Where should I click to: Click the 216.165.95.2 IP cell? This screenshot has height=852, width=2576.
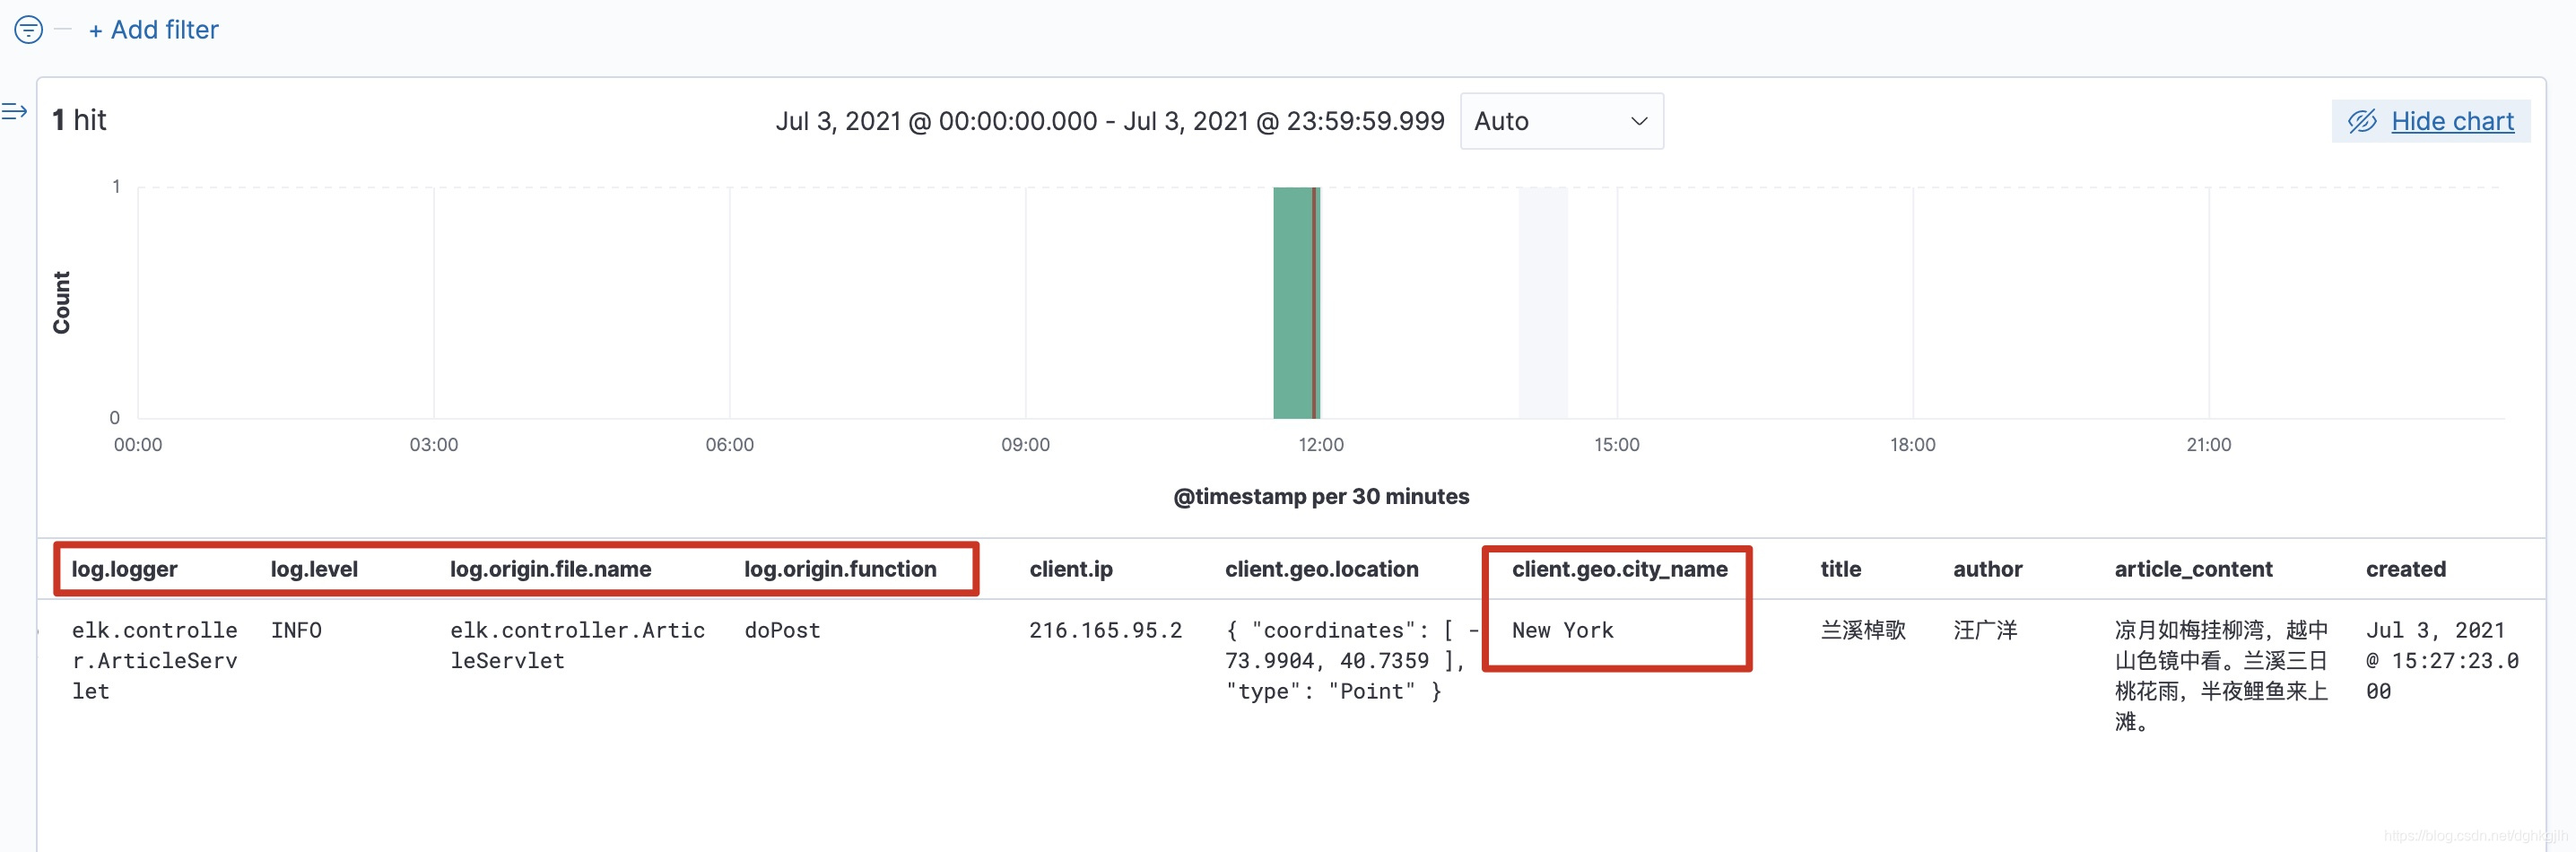[1105, 630]
